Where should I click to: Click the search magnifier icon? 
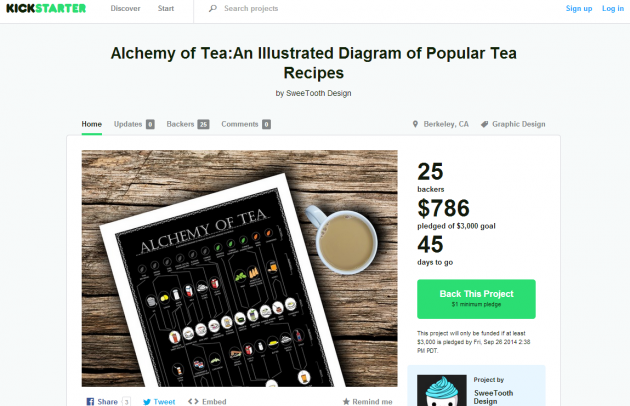coord(213,8)
